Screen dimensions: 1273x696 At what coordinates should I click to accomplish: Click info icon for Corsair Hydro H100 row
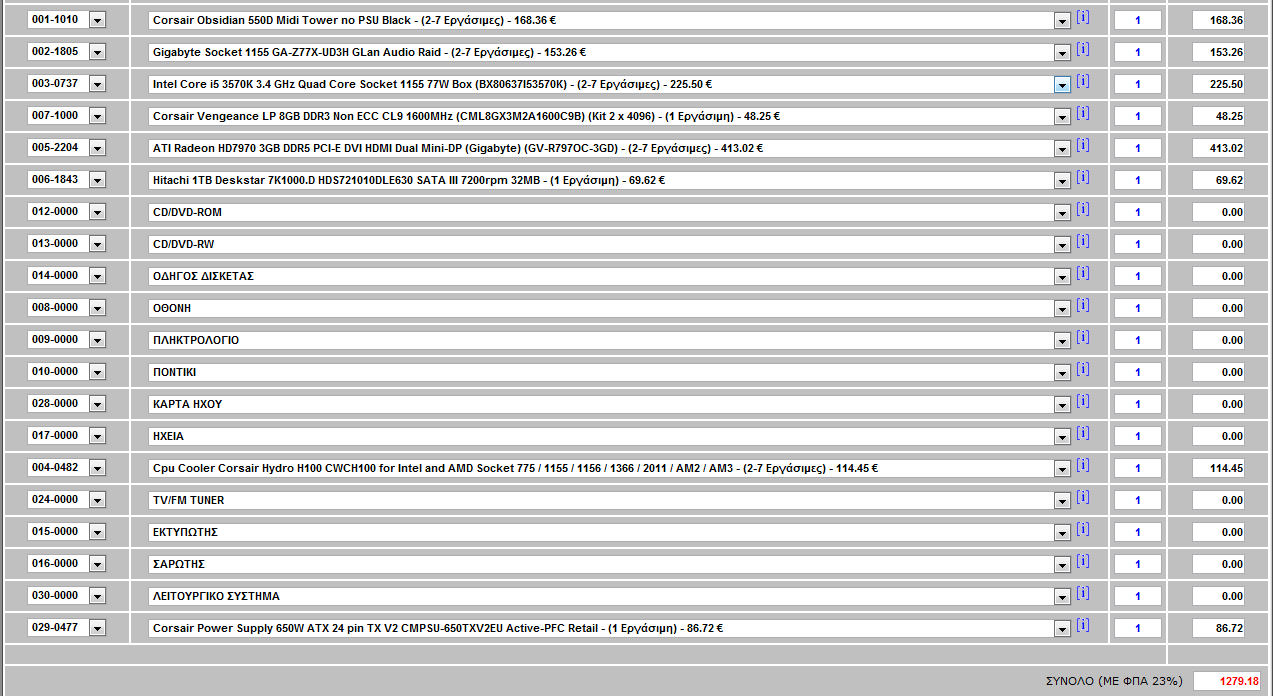click(1083, 465)
